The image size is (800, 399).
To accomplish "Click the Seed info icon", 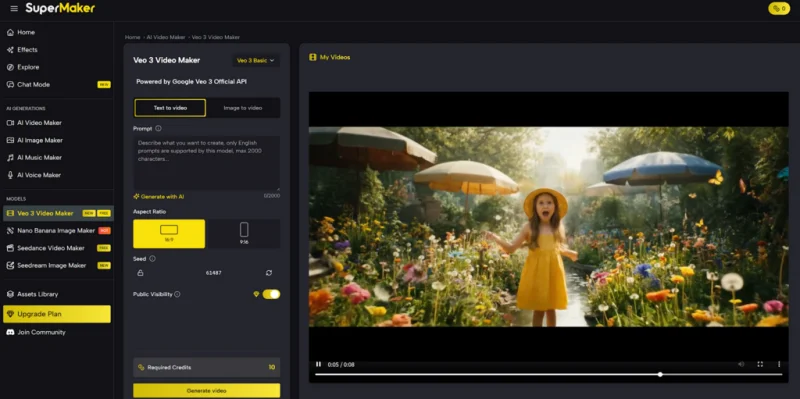I will [x=152, y=259].
